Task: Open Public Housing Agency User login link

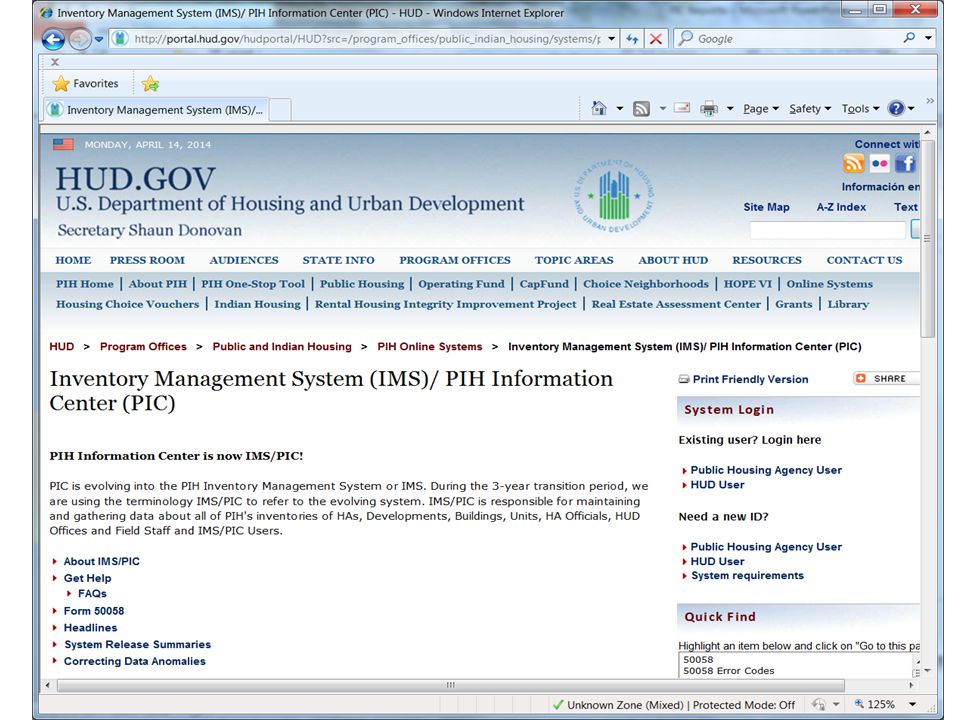Action: tap(766, 470)
